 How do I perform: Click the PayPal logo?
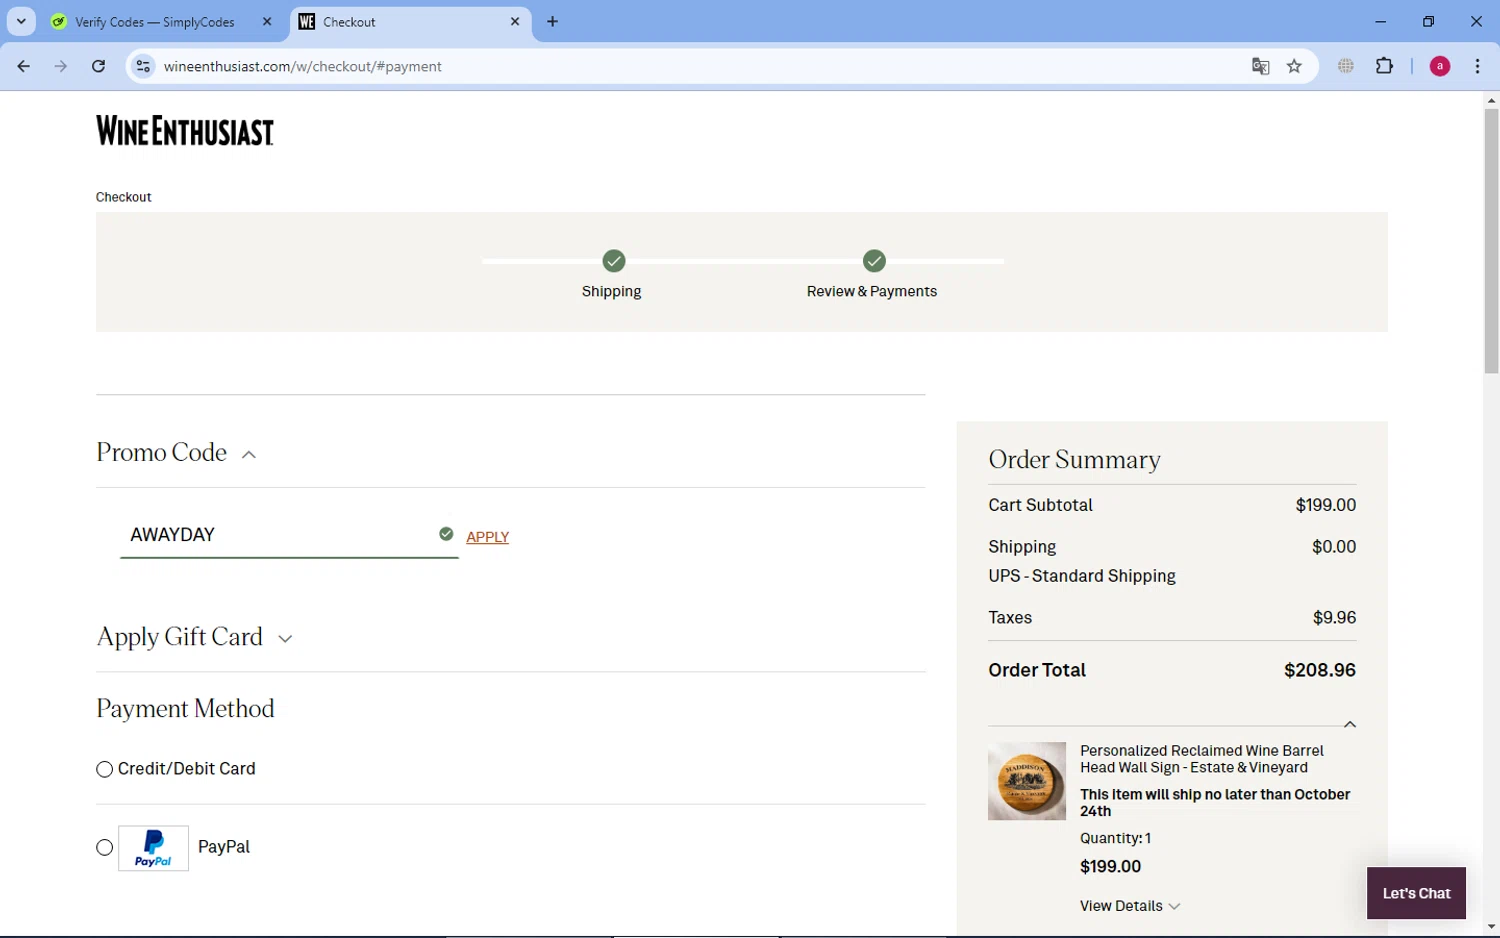[x=153, y=848]
